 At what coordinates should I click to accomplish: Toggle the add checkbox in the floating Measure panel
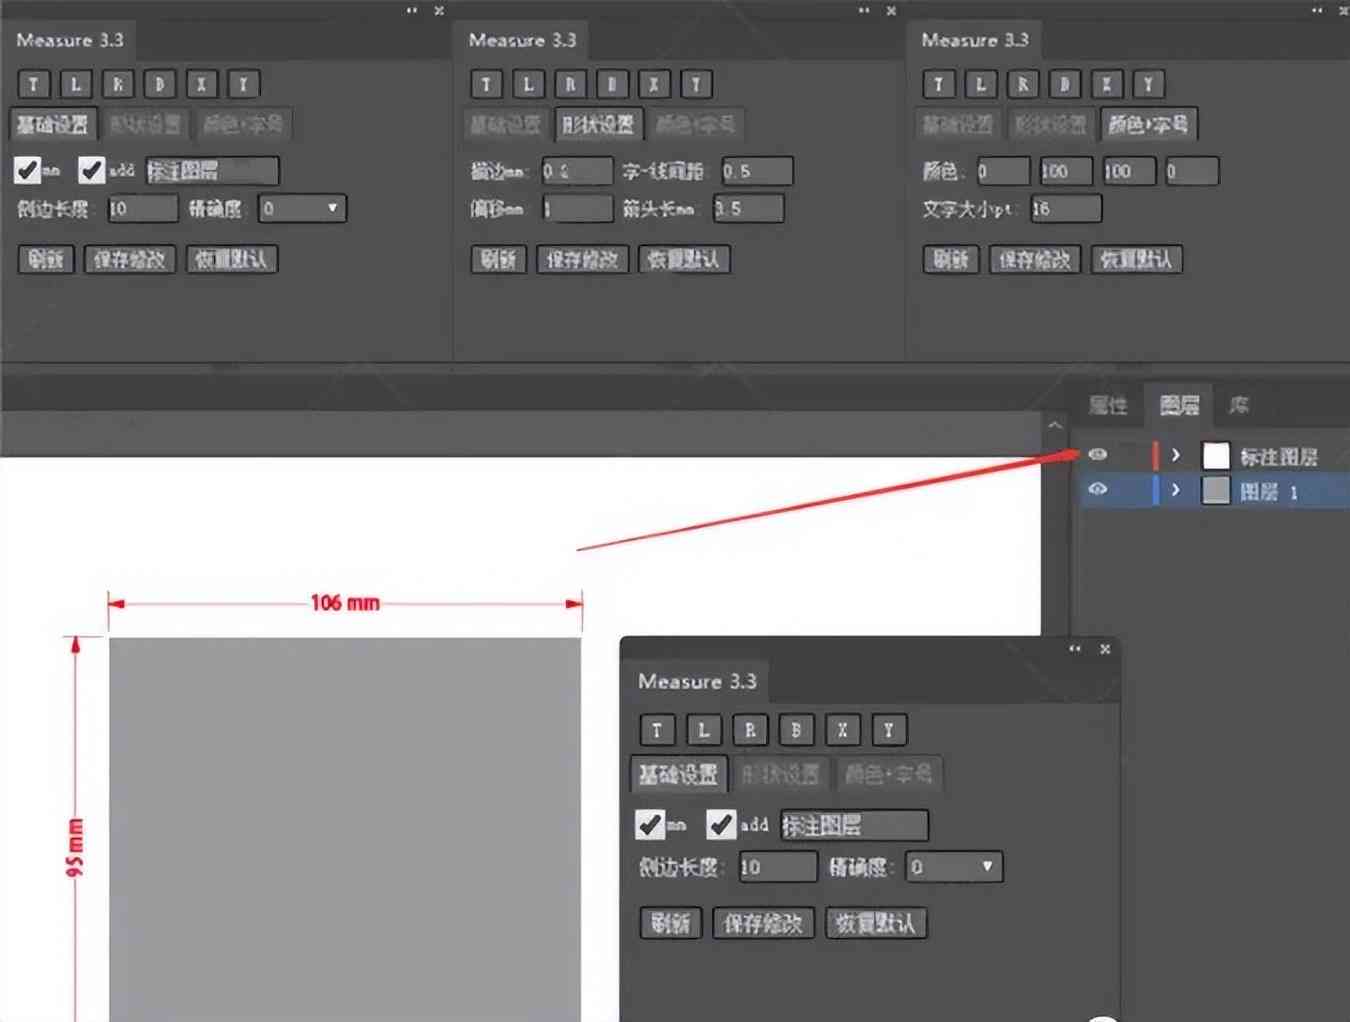[720, 825]
